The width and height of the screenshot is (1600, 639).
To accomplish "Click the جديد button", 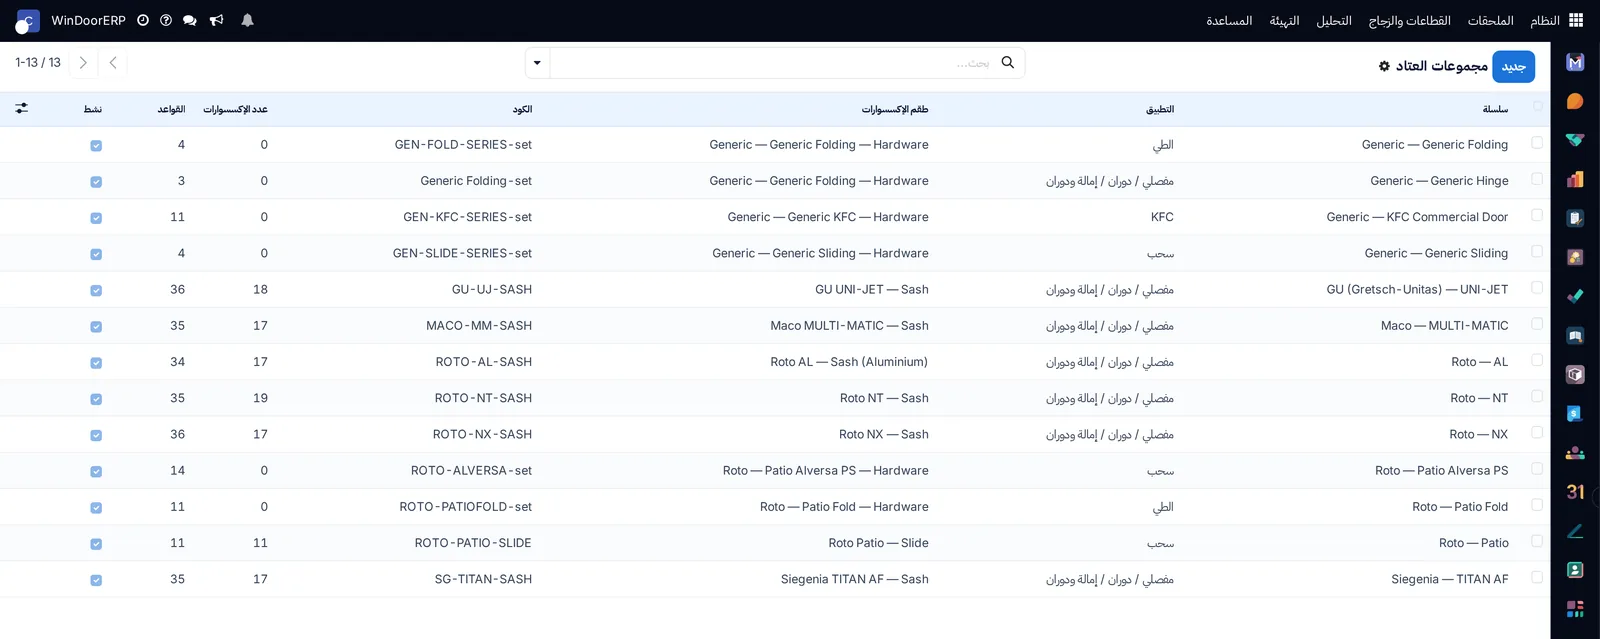I will tap(1513, 66).
